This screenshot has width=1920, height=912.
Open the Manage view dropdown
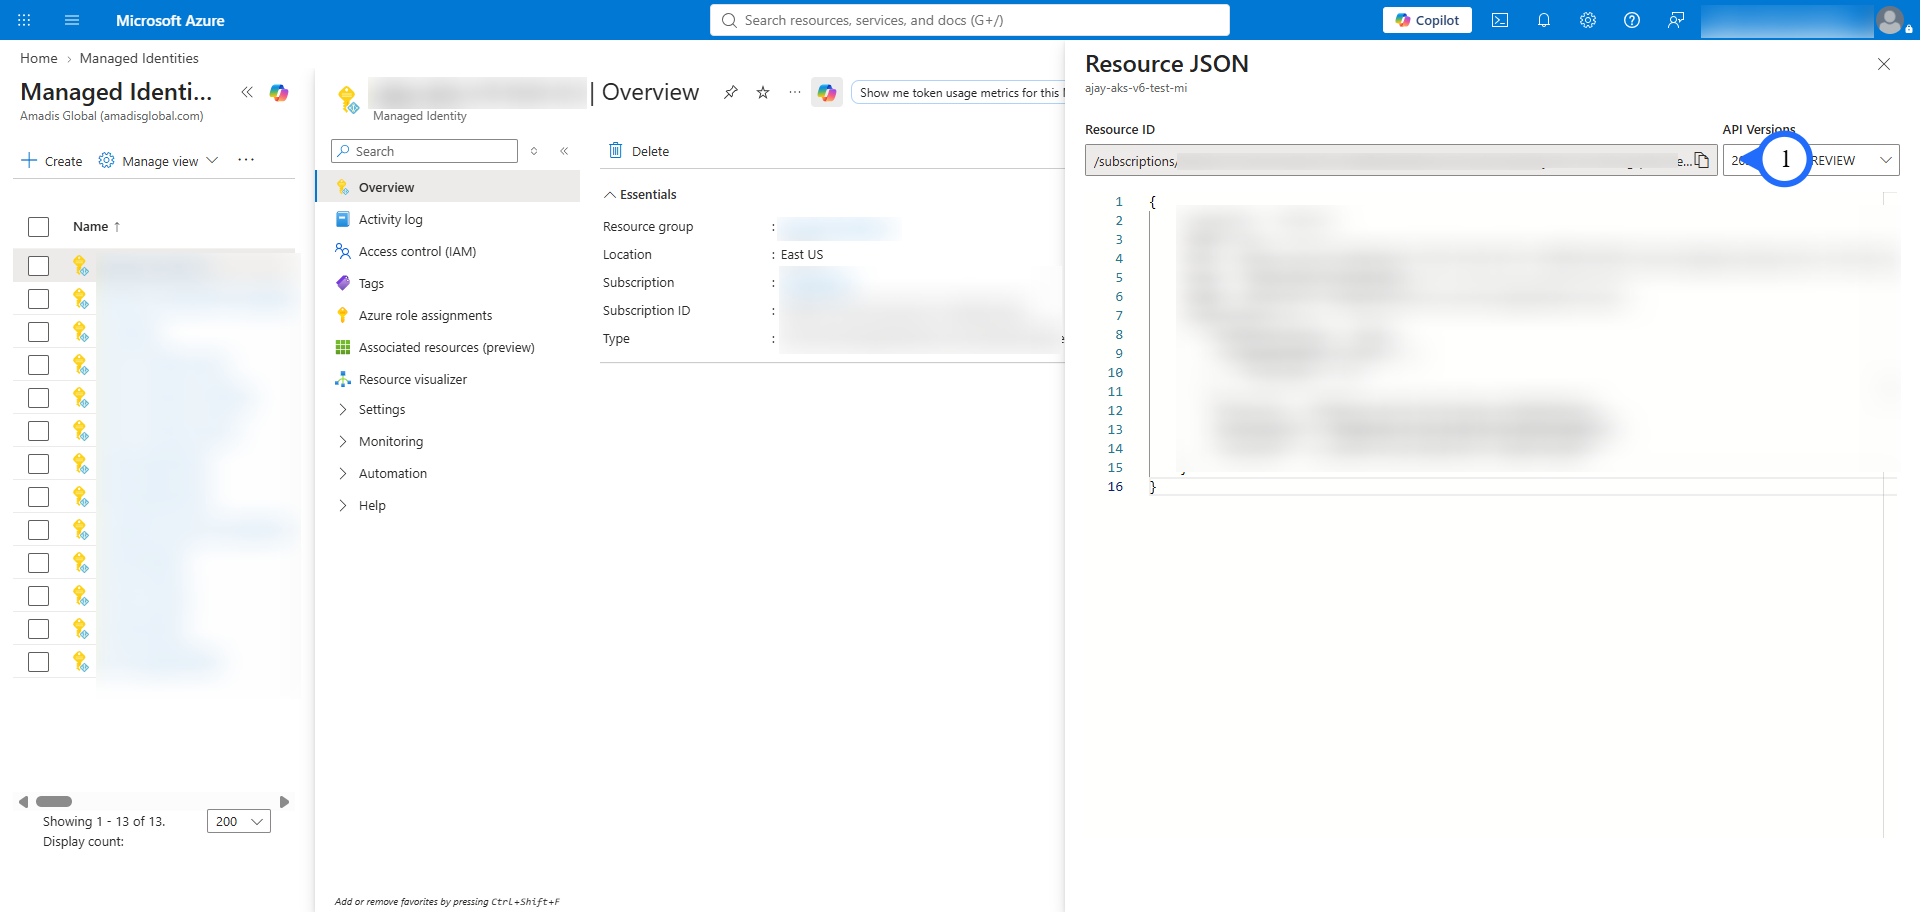click(158, 161)
